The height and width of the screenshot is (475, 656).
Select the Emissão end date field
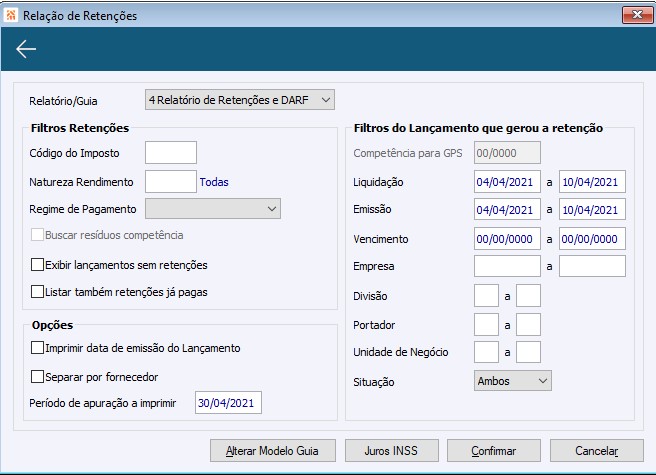coord(592,210)
